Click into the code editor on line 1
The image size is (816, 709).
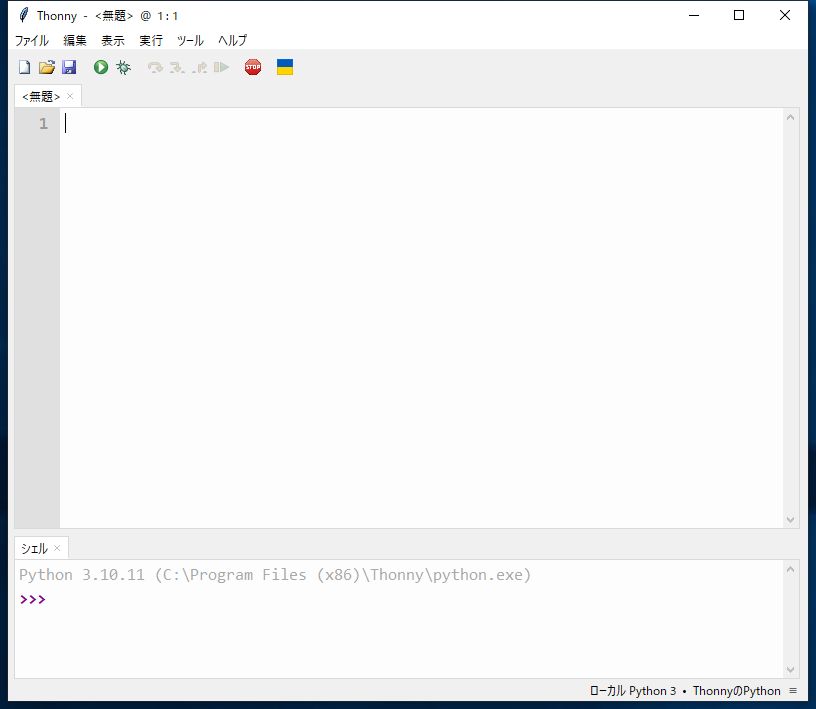pos(422,123)
